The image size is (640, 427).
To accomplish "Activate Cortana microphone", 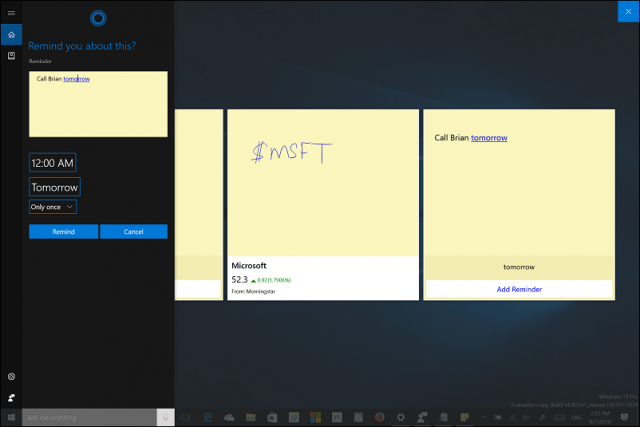I will pos(166,417).
